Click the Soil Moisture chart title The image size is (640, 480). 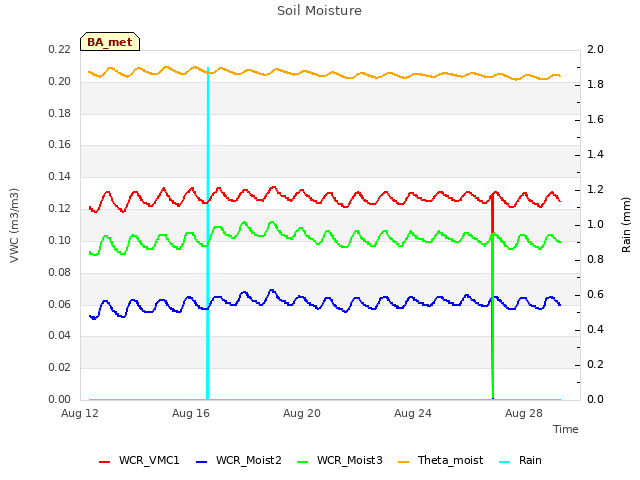click(x=319, y=11)
